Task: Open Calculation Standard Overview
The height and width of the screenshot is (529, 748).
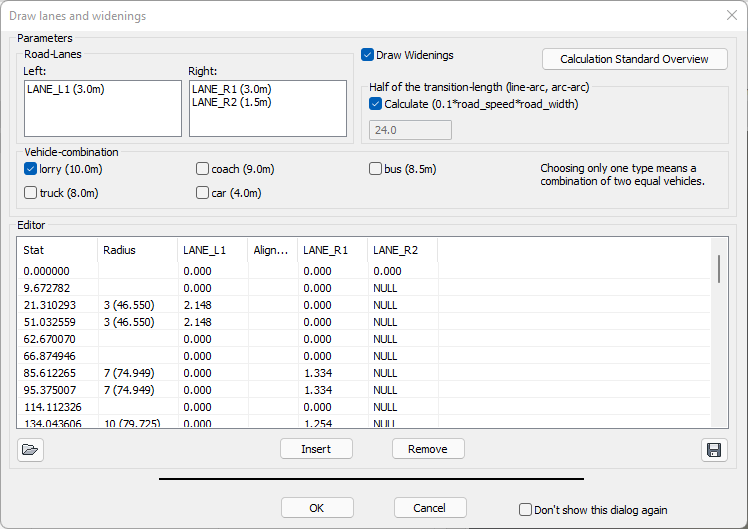Action: [635, 59]
